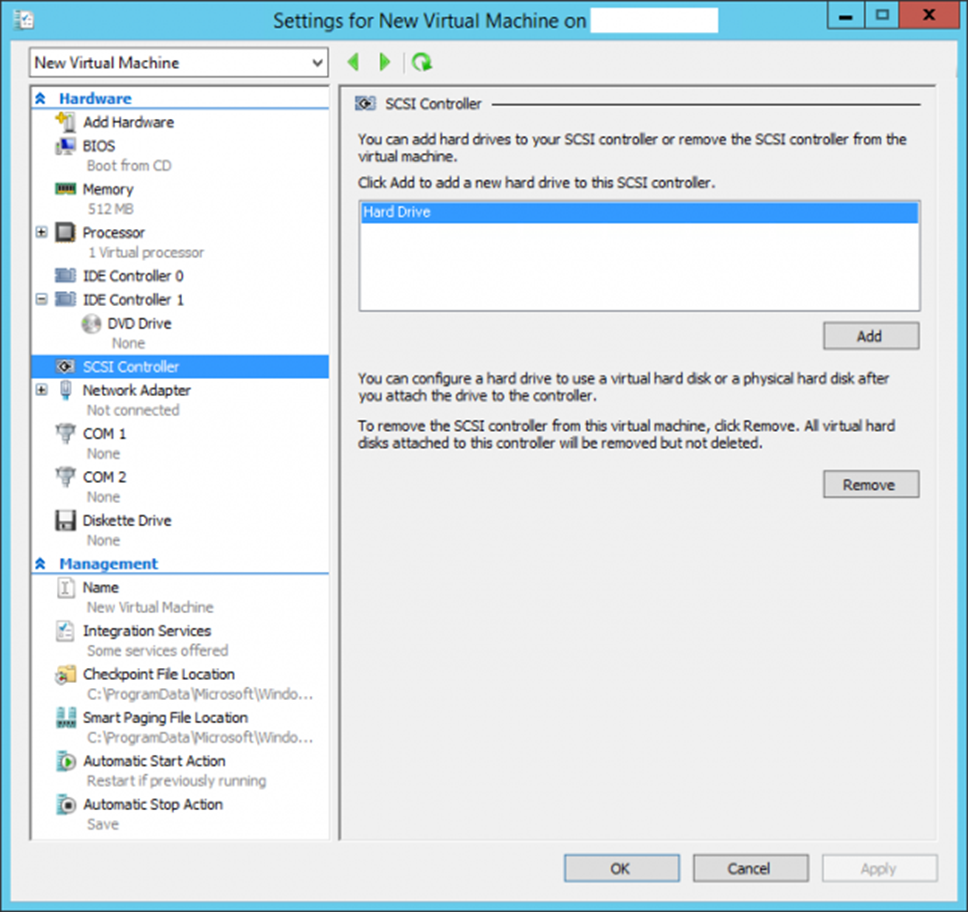
Task: Click the Automatic Stop Action icon
Action: [x=65, y=804]
